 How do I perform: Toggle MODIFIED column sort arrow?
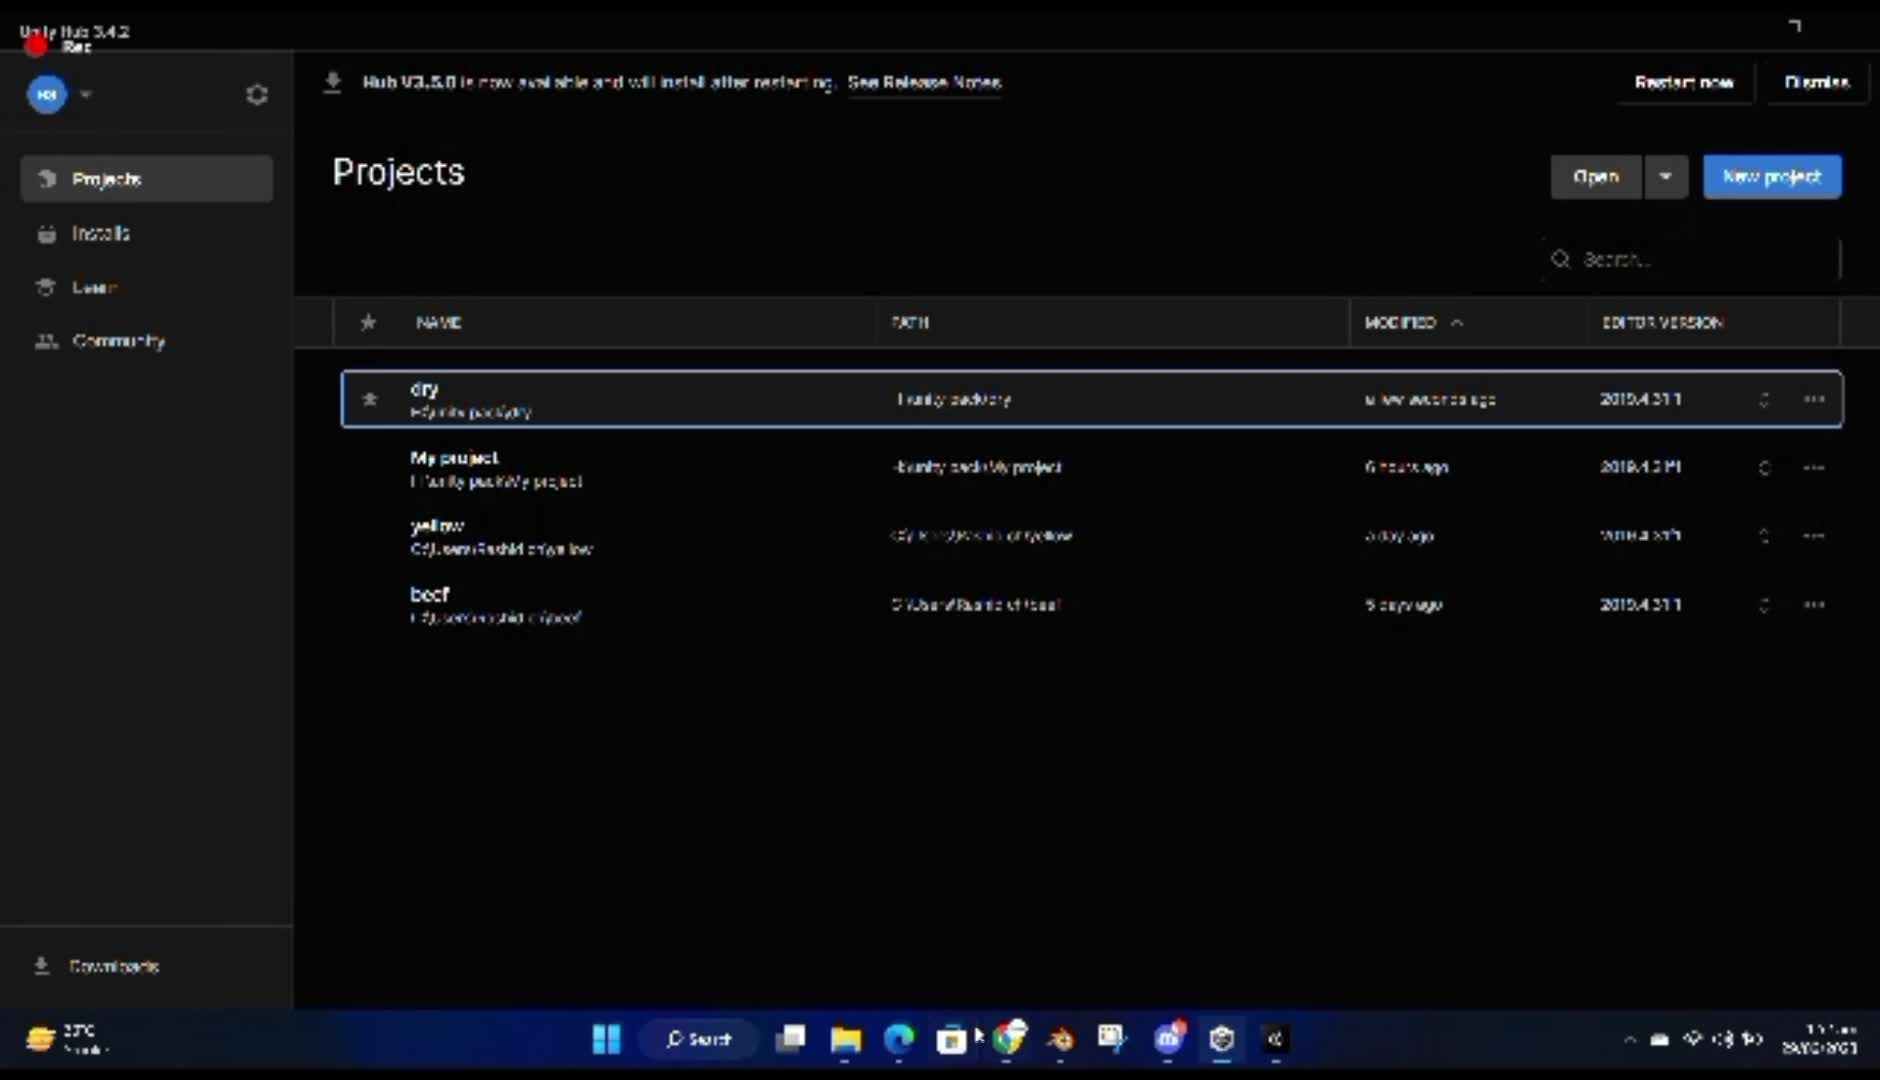1457,322
